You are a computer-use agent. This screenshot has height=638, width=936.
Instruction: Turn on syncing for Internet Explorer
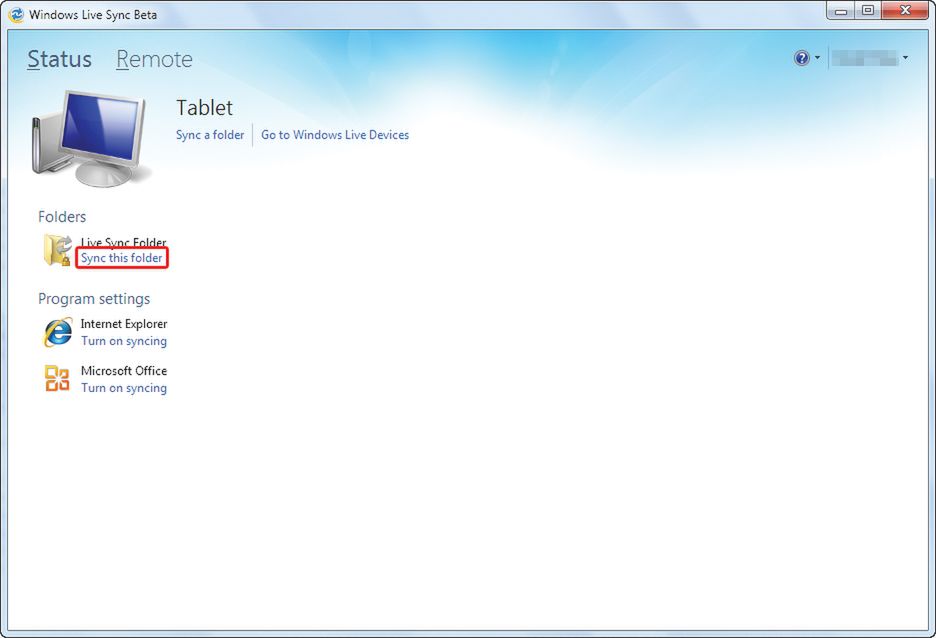point(124,341)
